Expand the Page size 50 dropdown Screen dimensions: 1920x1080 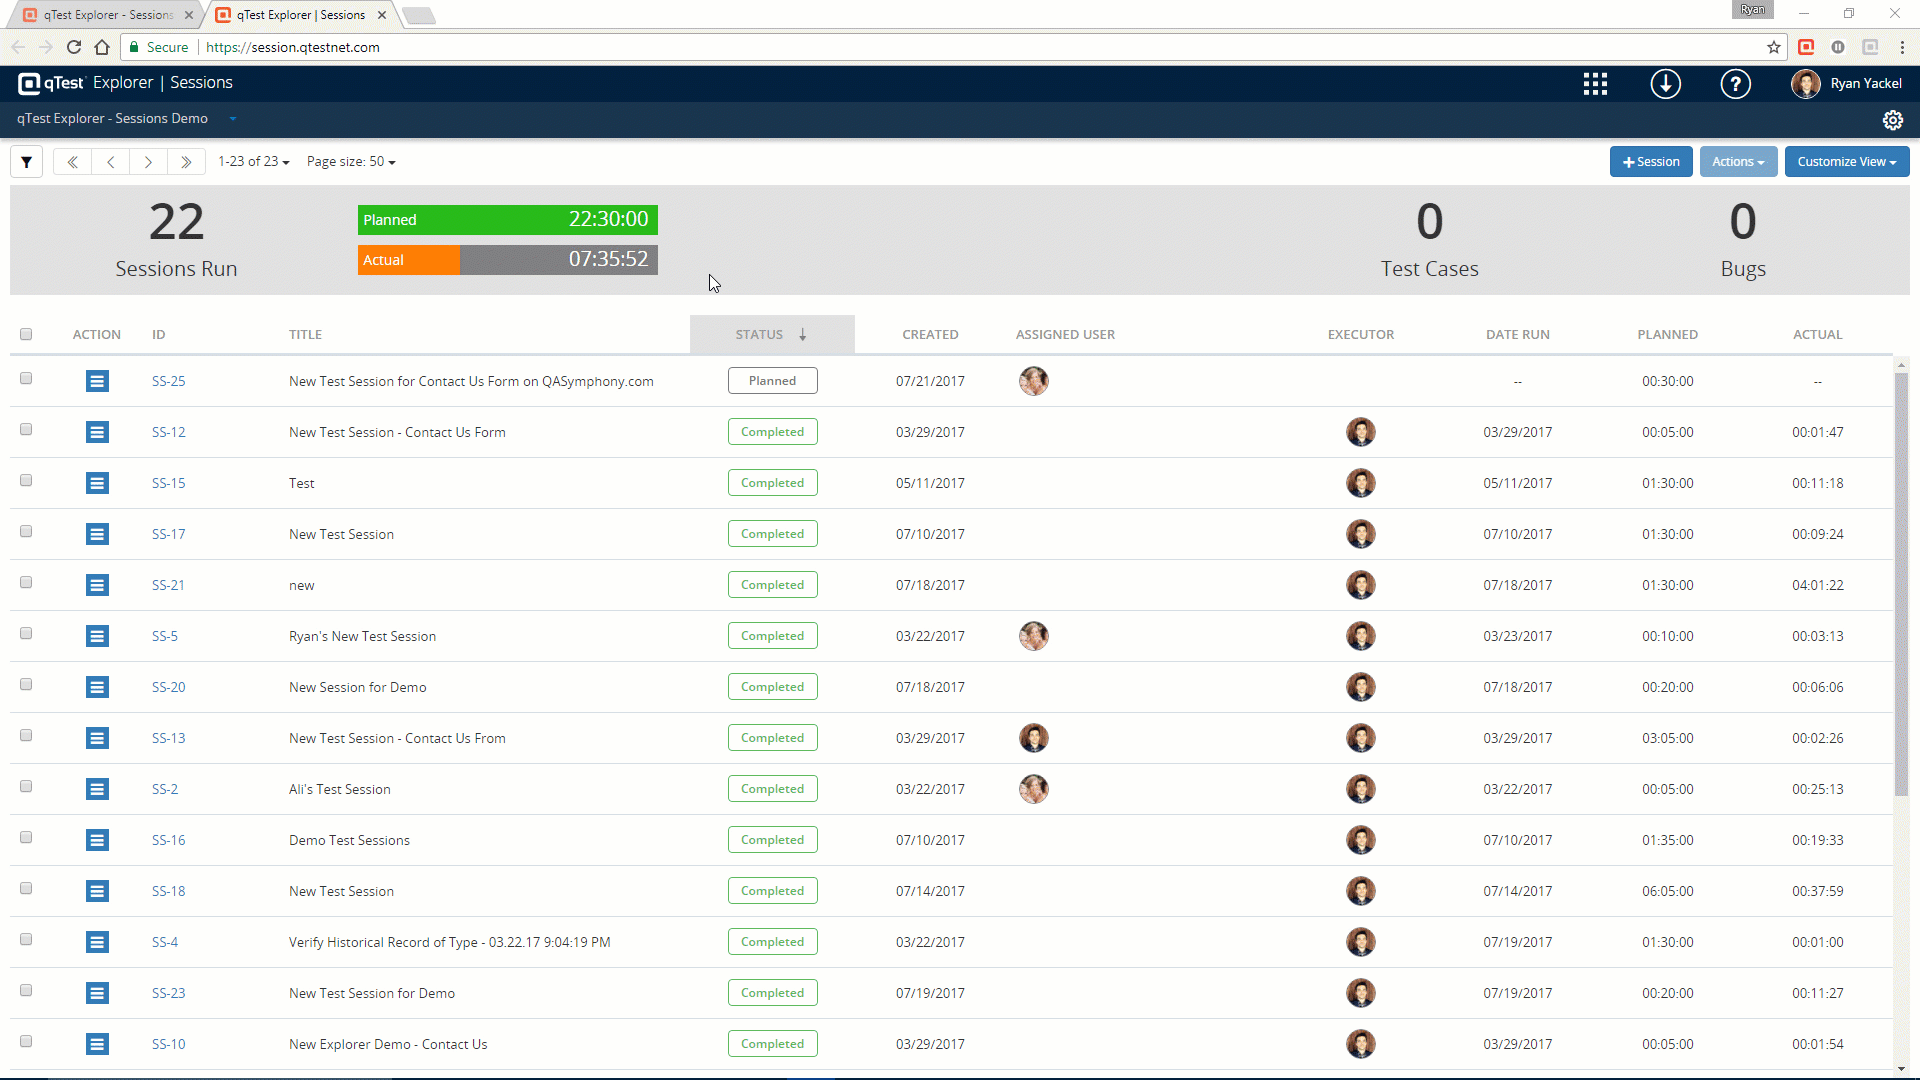coord(351,162)
